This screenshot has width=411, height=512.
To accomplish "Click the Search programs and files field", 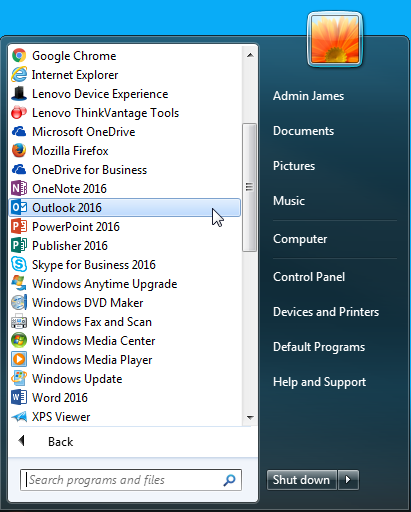I will click(131, 480).
